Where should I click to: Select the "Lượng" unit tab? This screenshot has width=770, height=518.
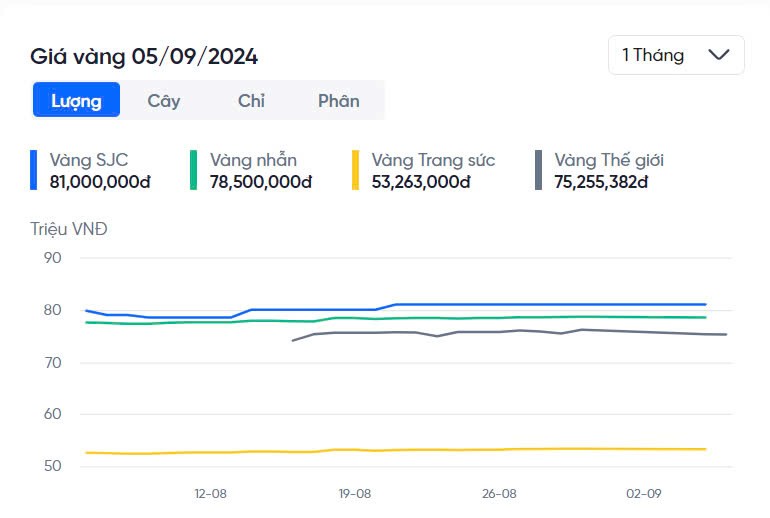pyautogui.click(x=76, y=100)
